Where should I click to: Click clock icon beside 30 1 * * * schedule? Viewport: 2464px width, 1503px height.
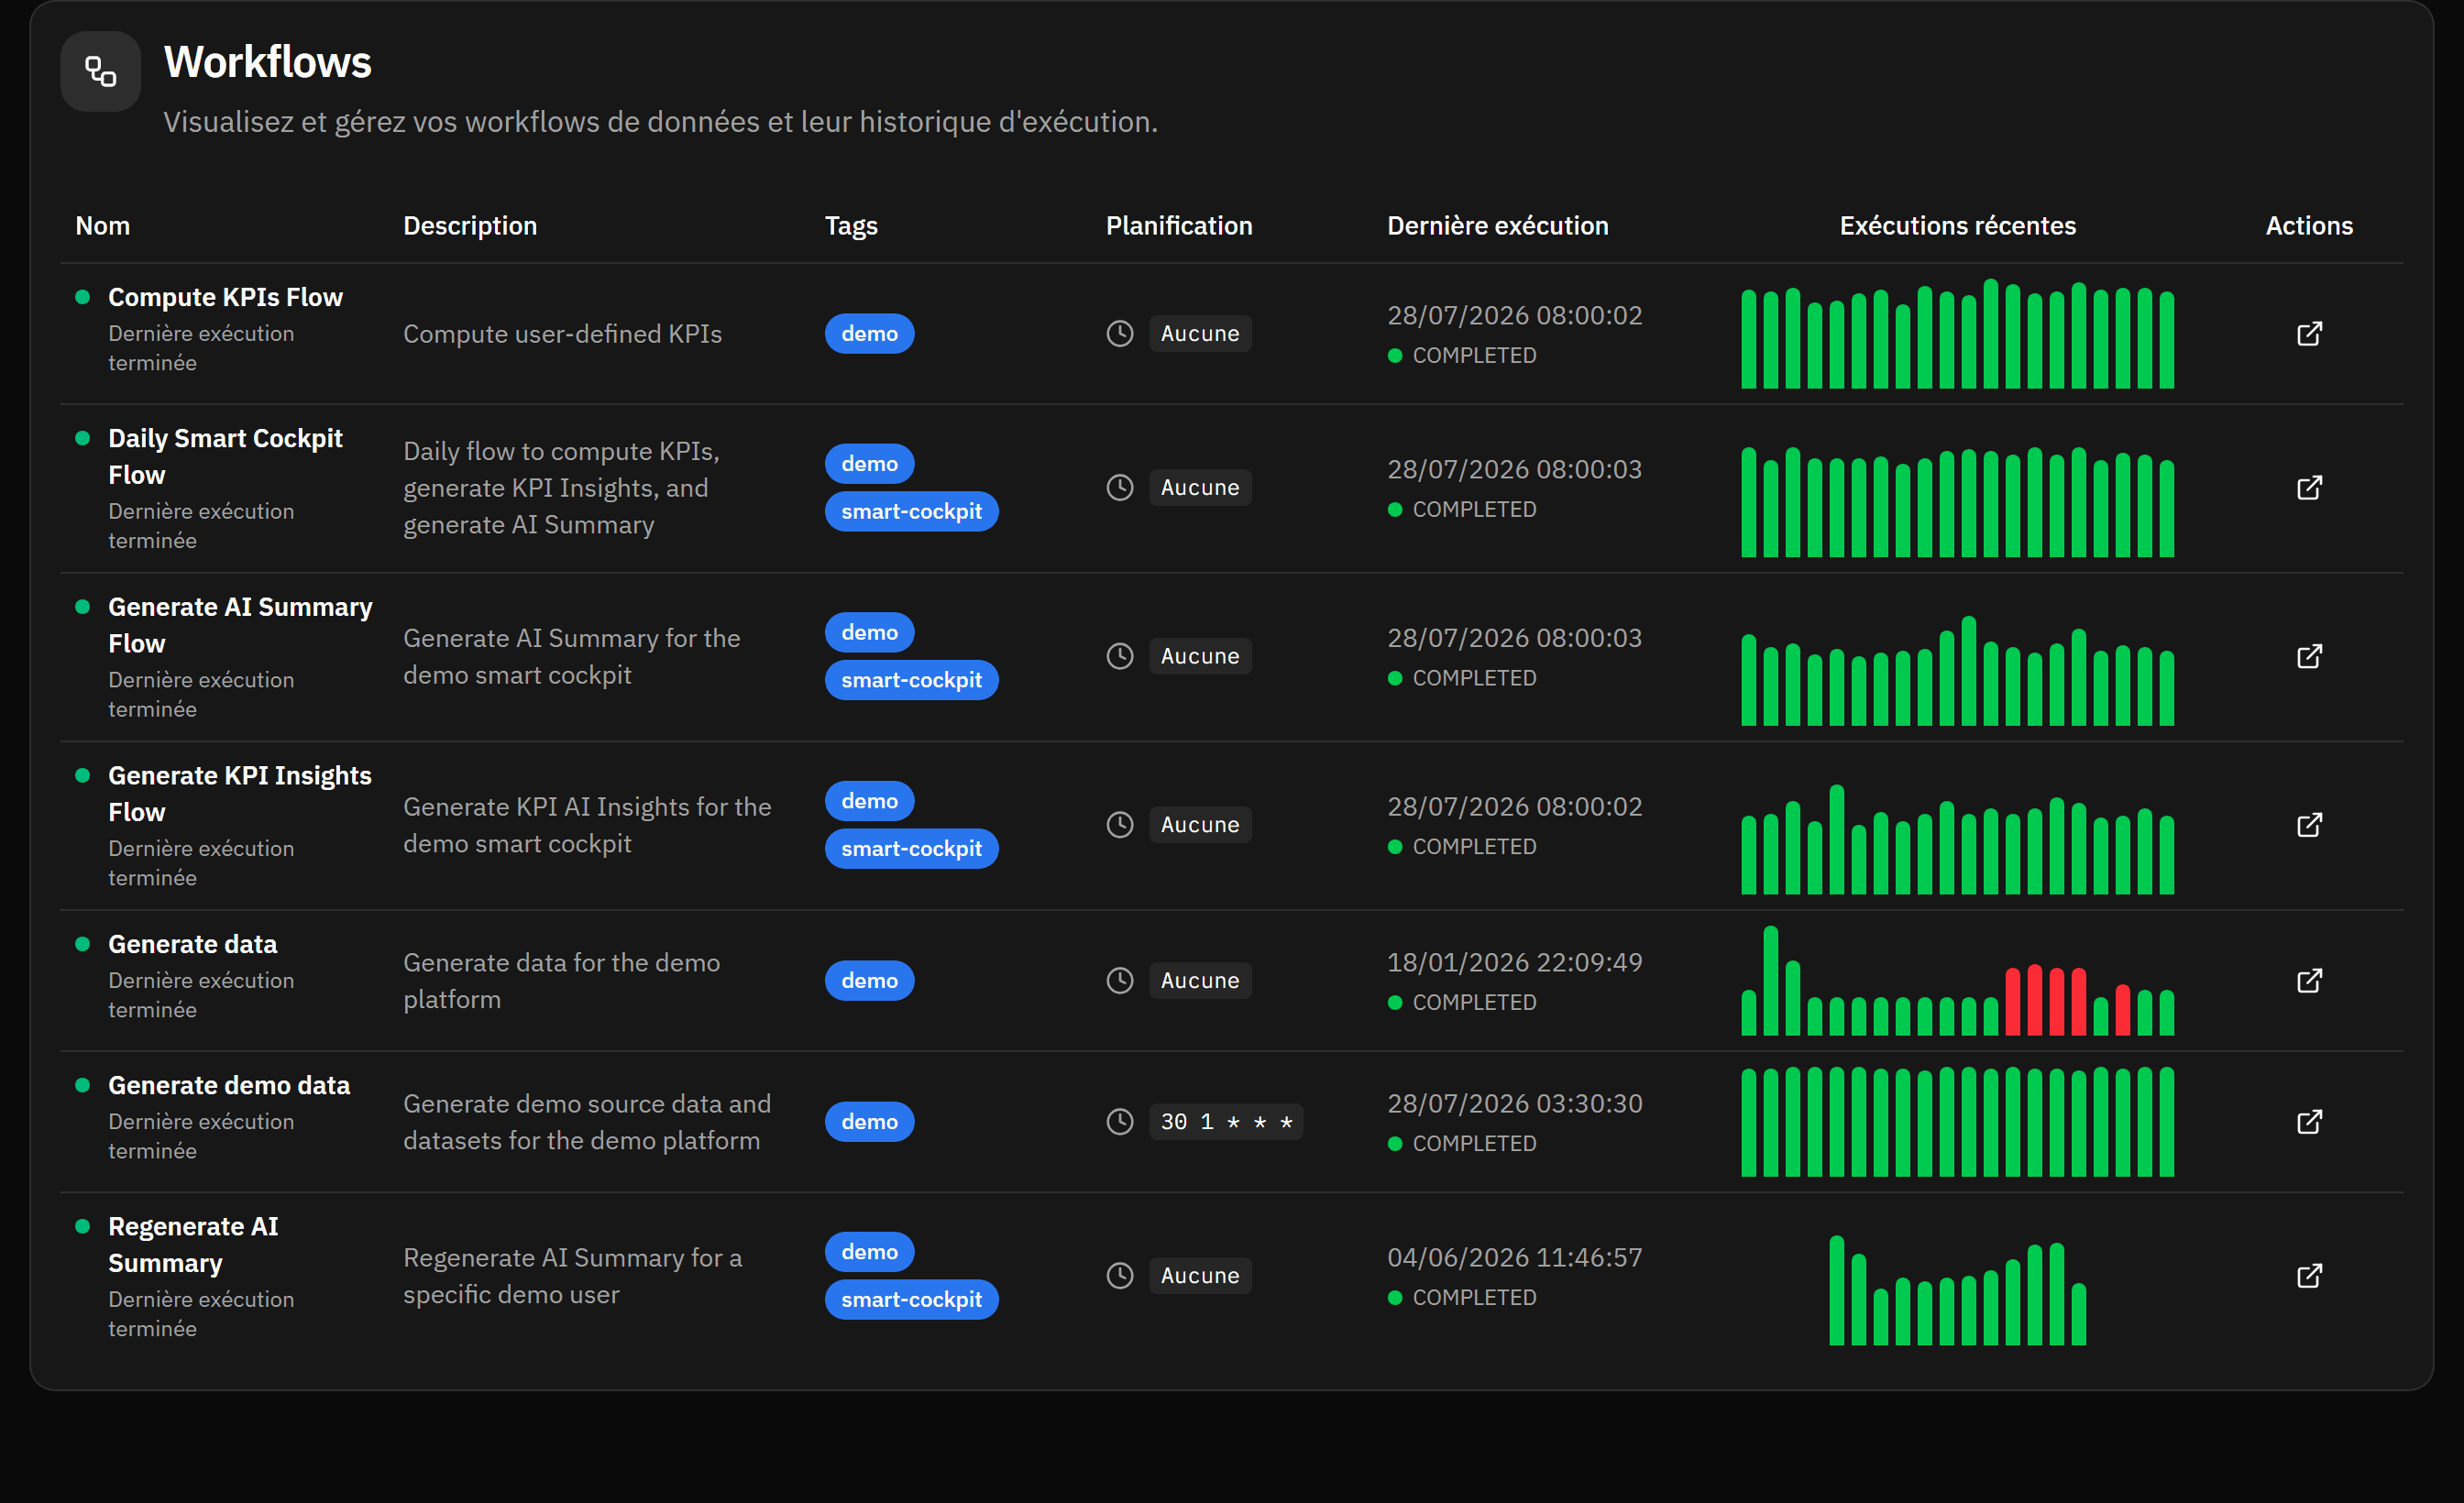click(1120, 1121)
